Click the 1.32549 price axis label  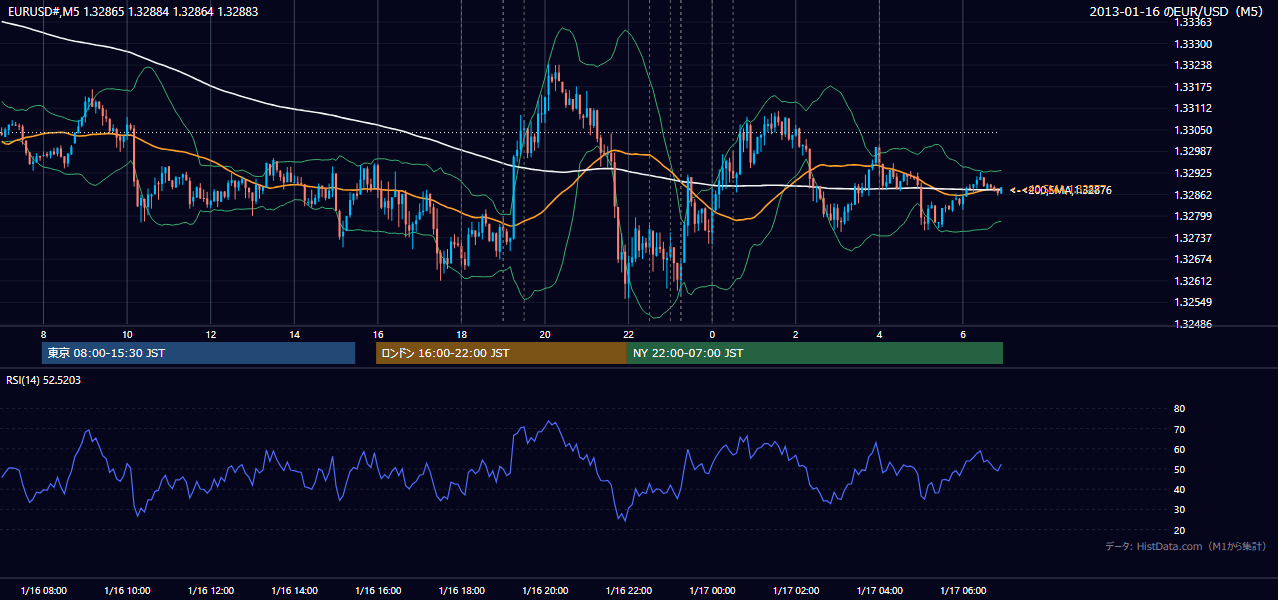1192,302
